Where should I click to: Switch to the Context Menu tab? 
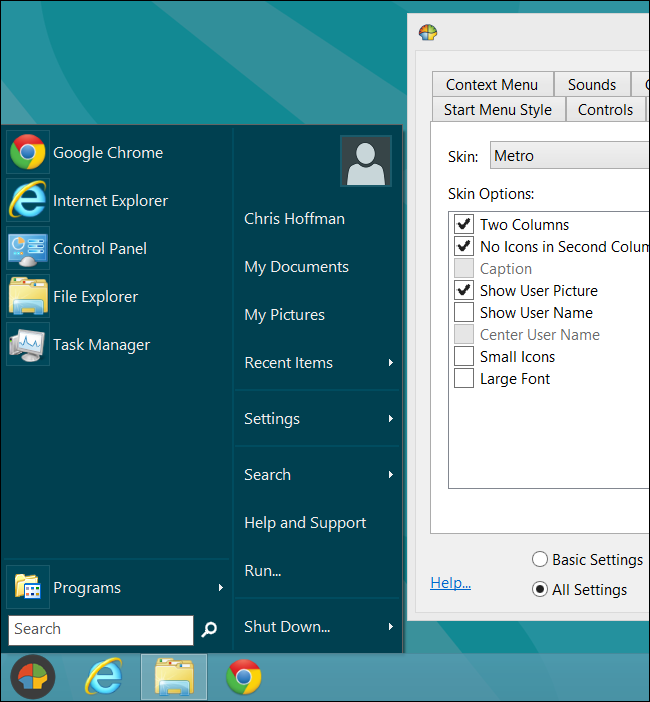click(x=492, y=84)
